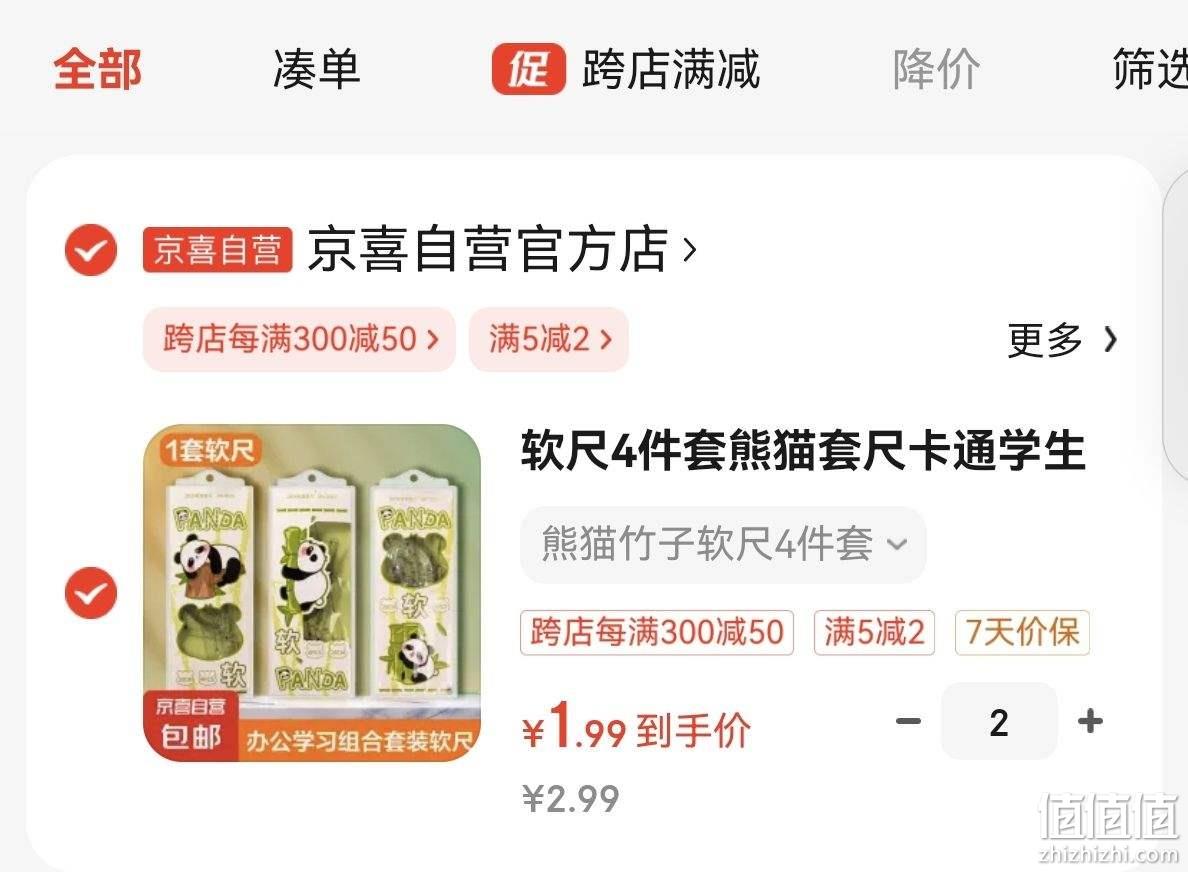This screenshot has height=872, width=1188.
Task: Click the quantity input field showing 2
Action: [x=999, y=721]
